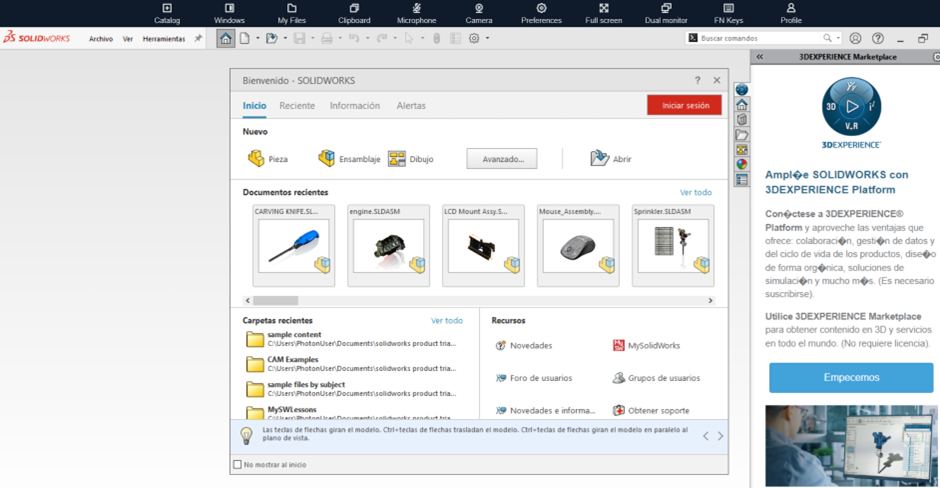Click the Rebuild traffic-light icon
This screenshot has width=940, height=488.
click(436, 38)
